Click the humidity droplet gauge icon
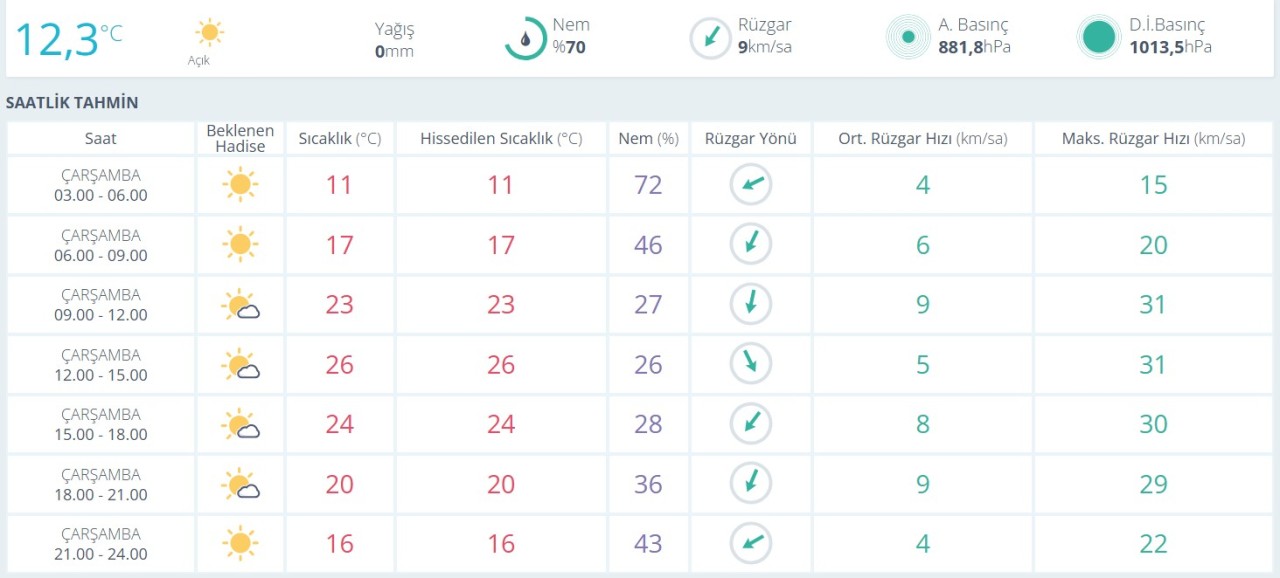Screen dimensions: 1280x578 point(525,38)
